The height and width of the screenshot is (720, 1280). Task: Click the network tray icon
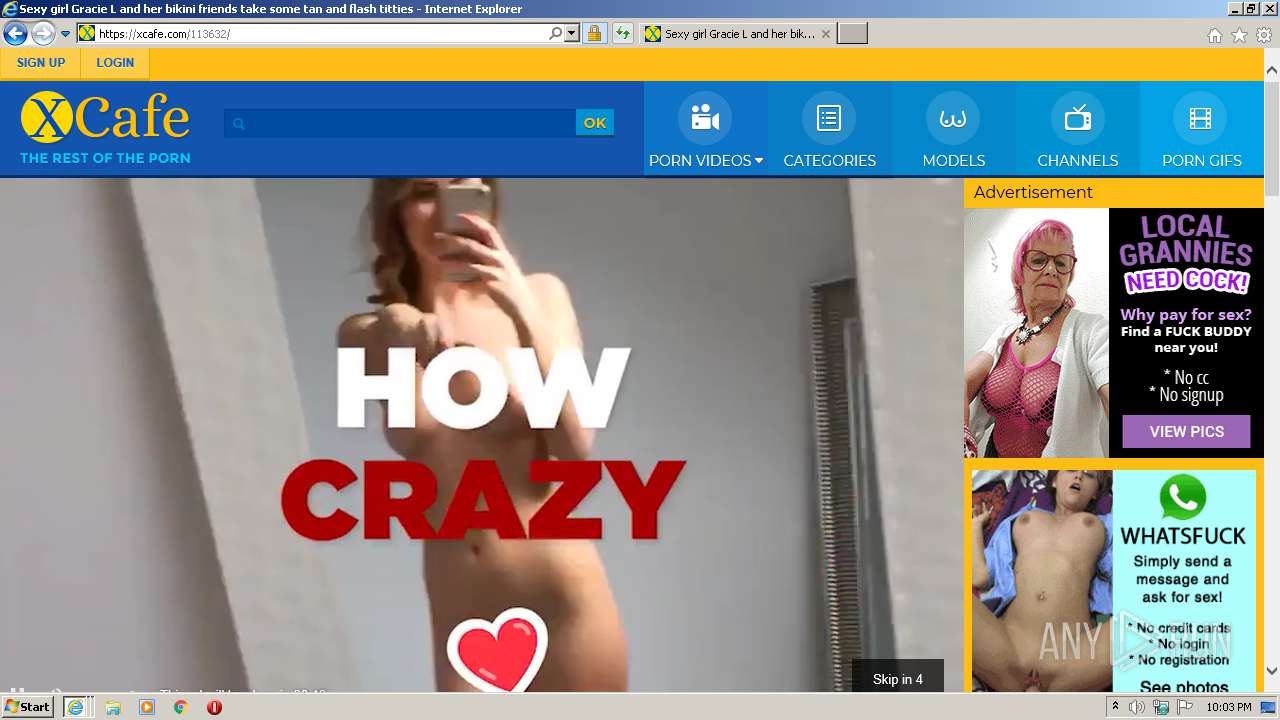point(1160,707)
